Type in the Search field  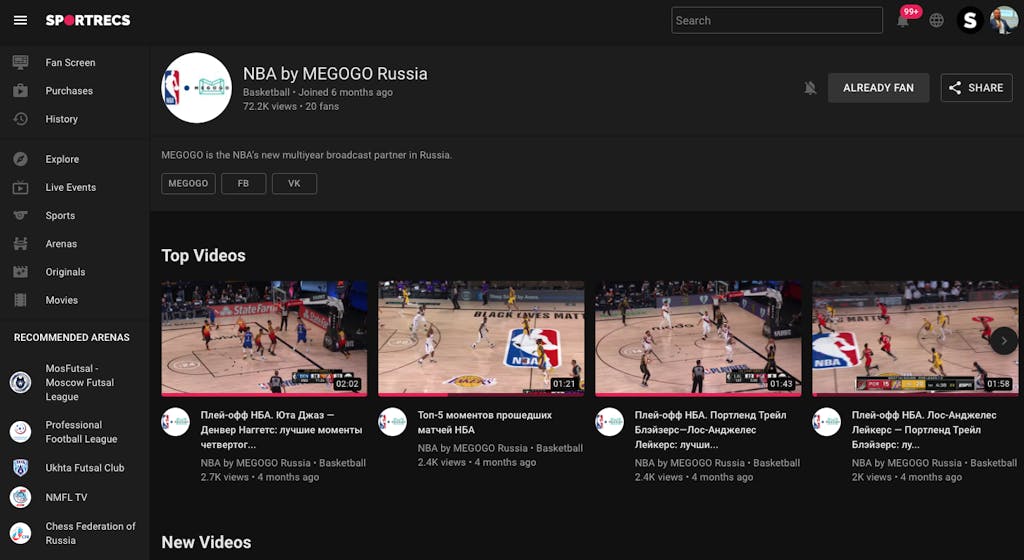click(x=776, y=20)
